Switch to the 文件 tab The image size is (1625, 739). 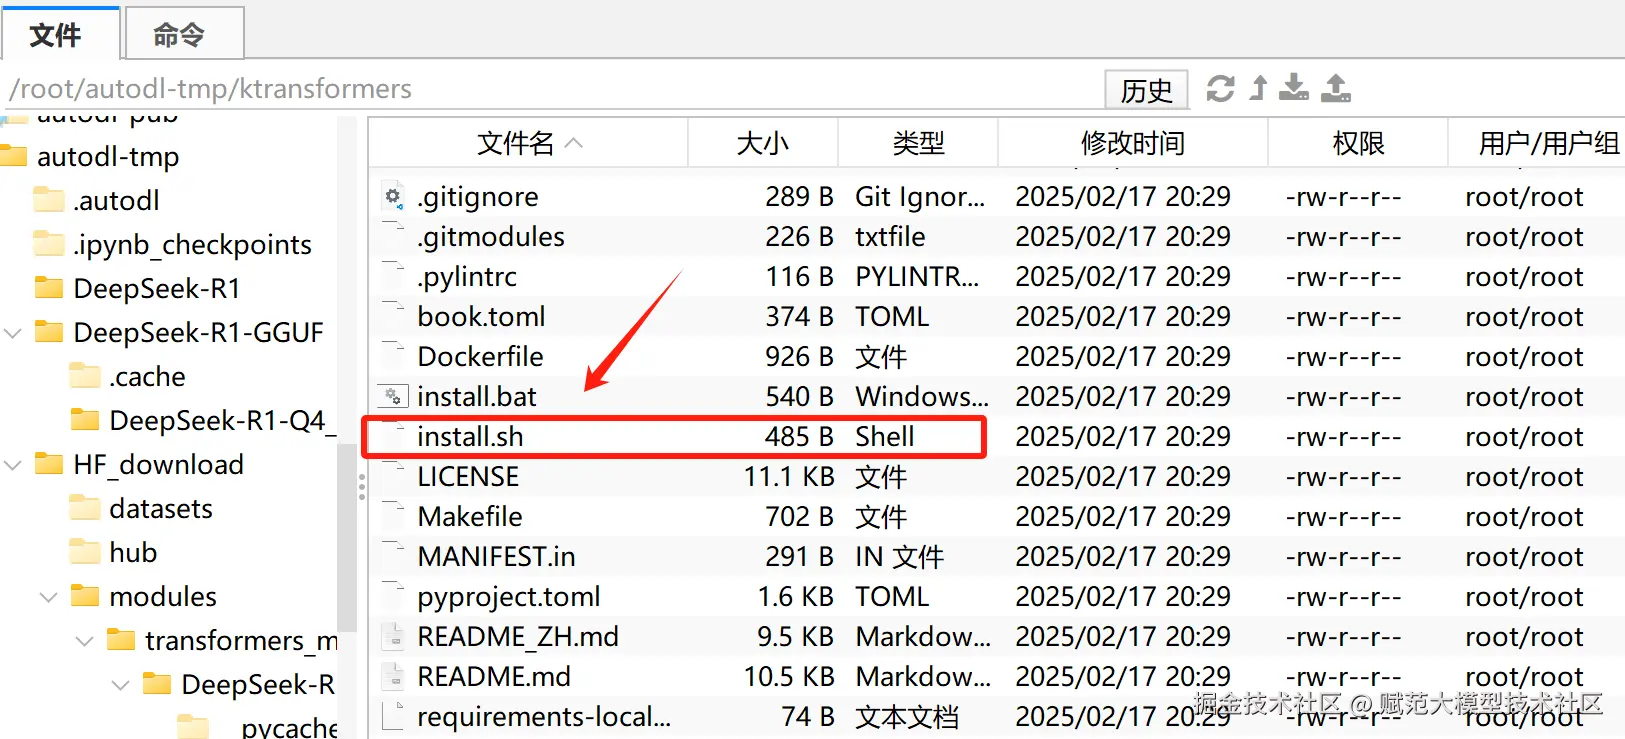pos(60,34)
